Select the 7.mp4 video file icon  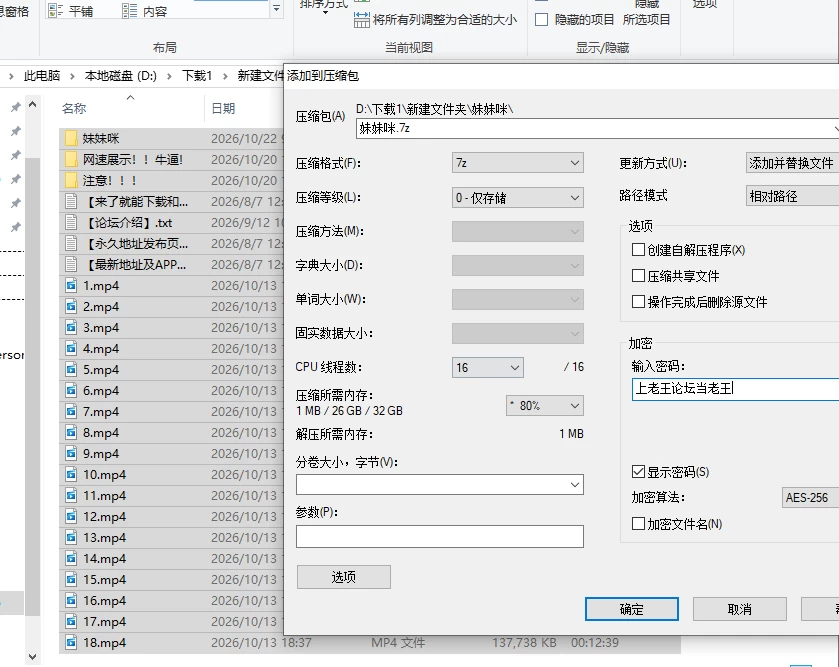(71, 411)
